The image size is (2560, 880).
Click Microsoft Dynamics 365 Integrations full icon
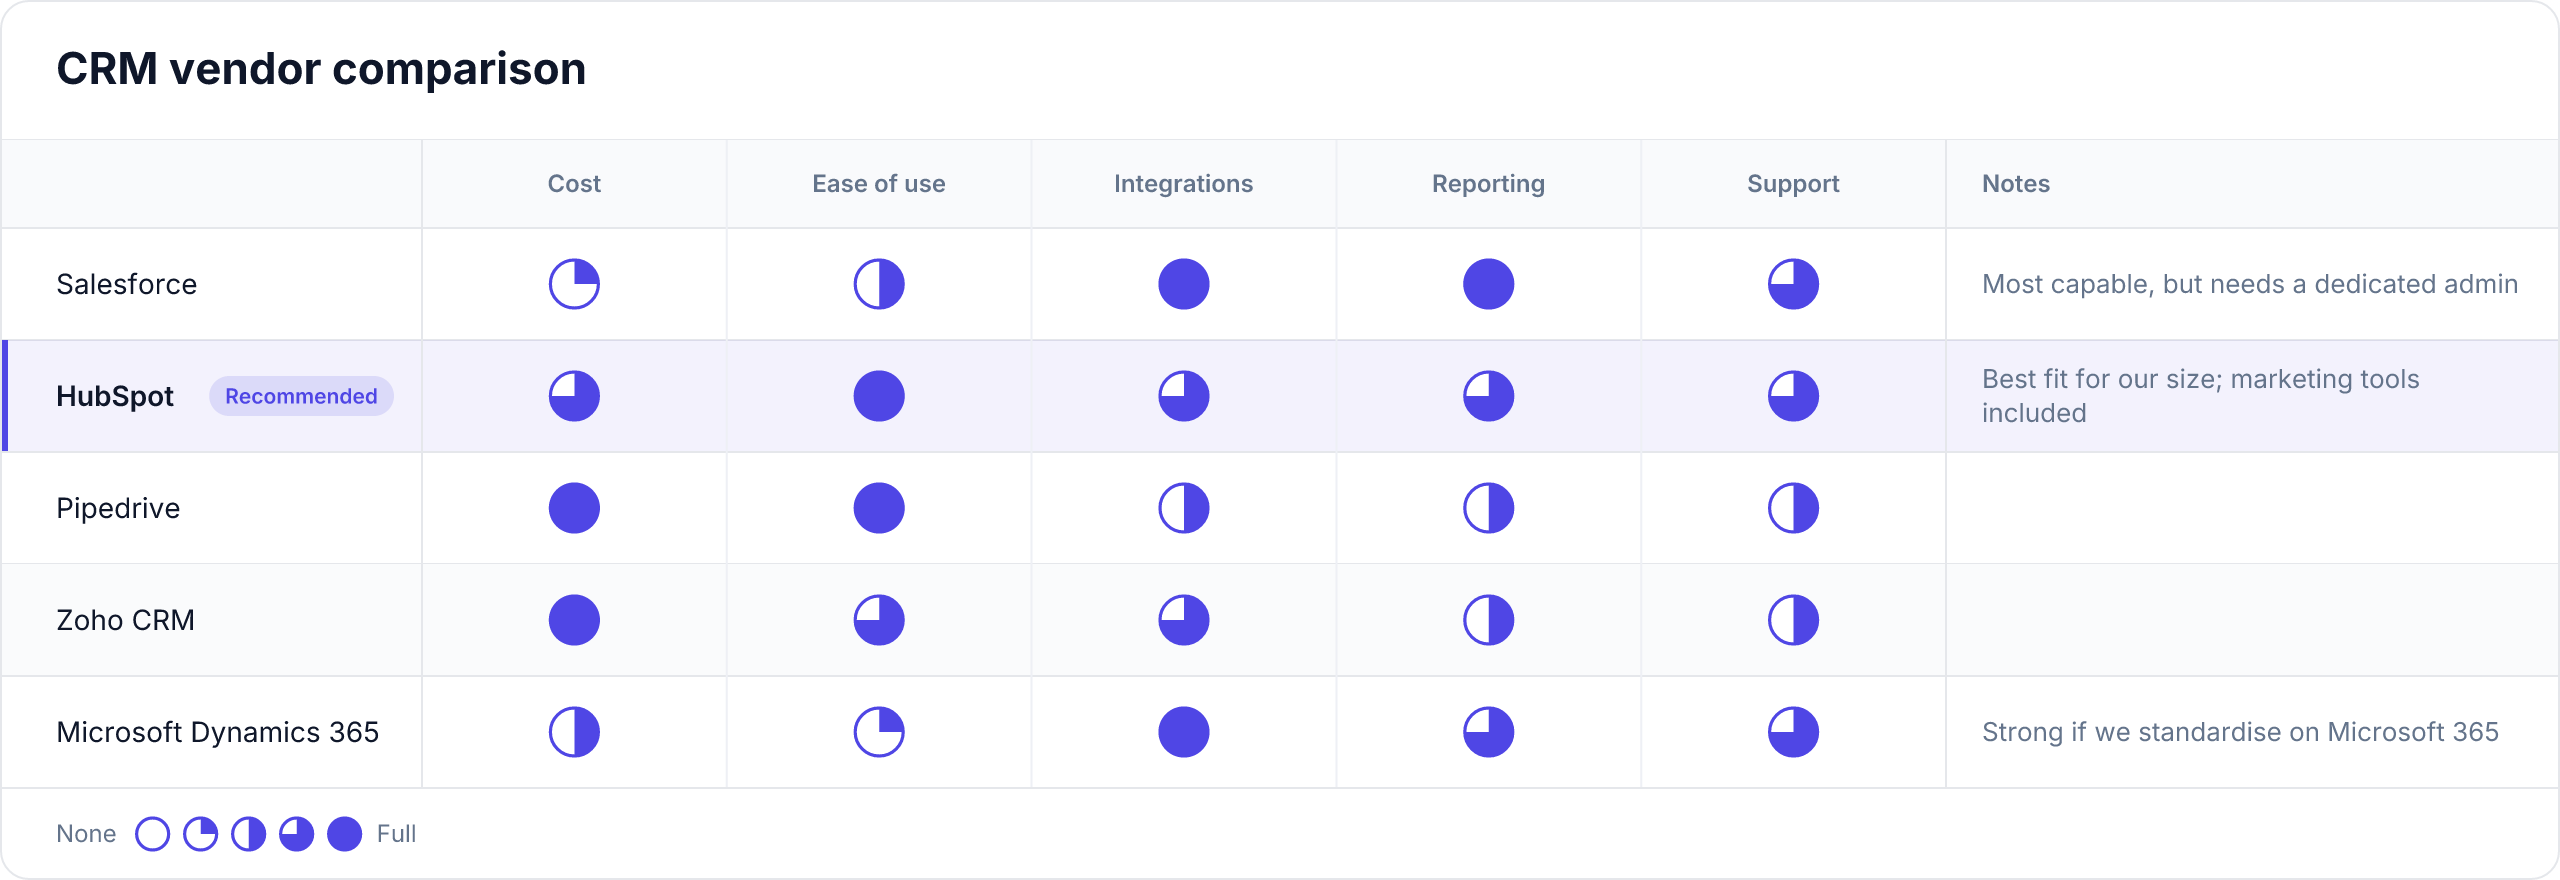[1184, 732]
